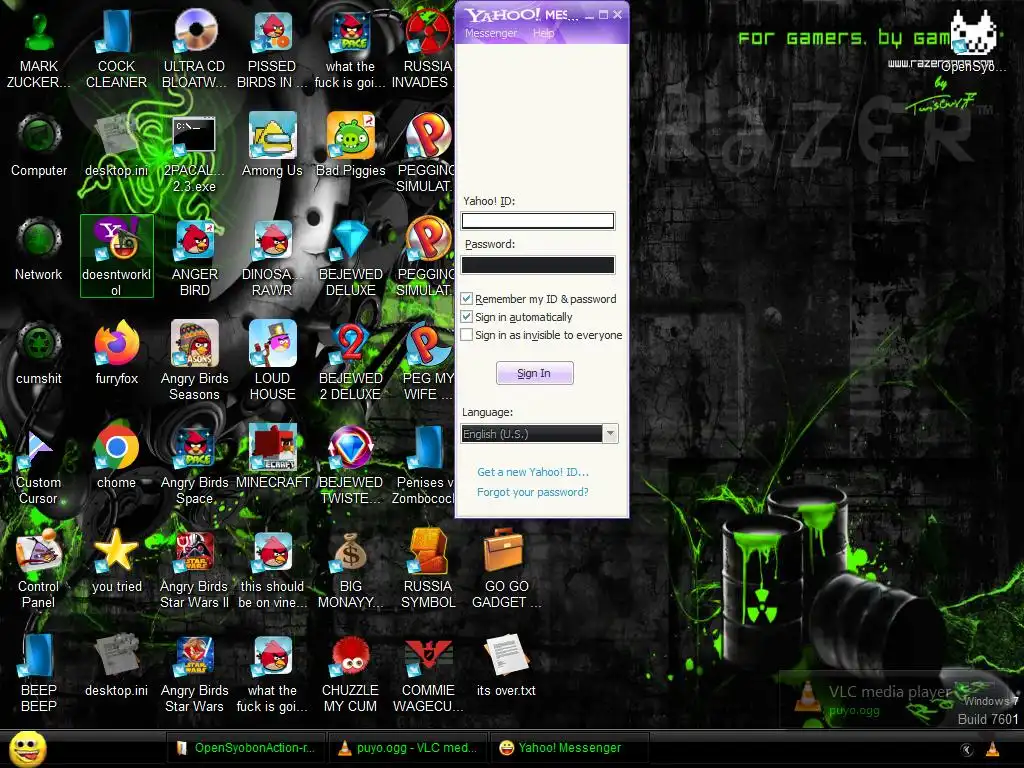
Task: Open the LOUD HOUSE icon
Action: (272, 343)
